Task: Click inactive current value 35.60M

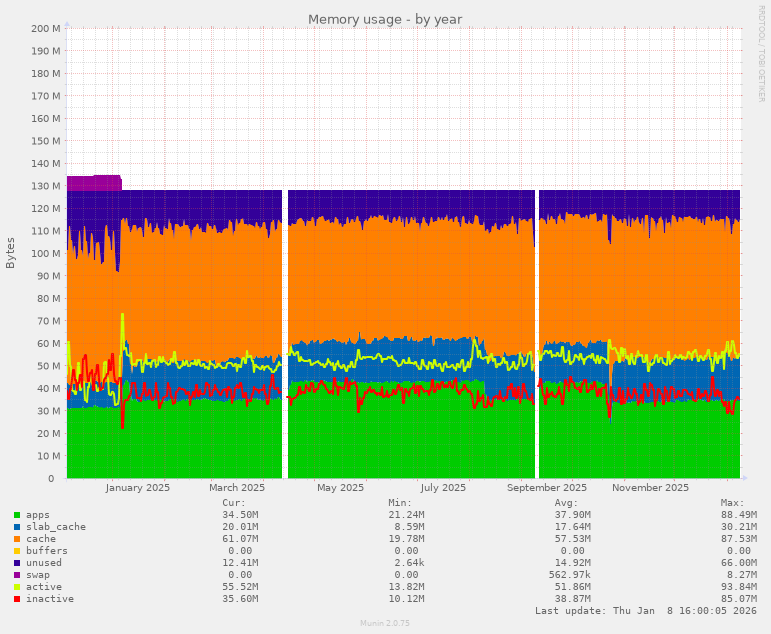Action: tap(240, 599)
